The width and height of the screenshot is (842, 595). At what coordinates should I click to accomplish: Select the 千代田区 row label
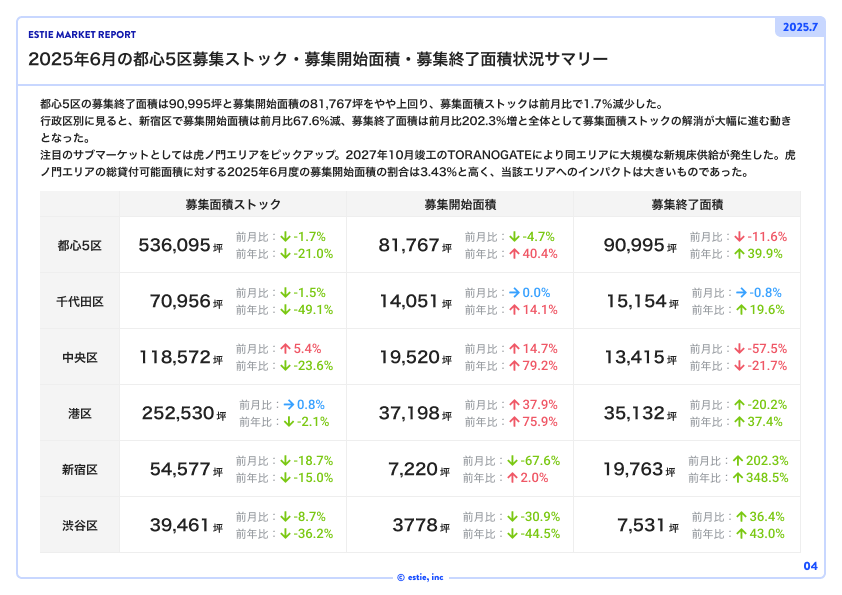click(x=80, y=302)
